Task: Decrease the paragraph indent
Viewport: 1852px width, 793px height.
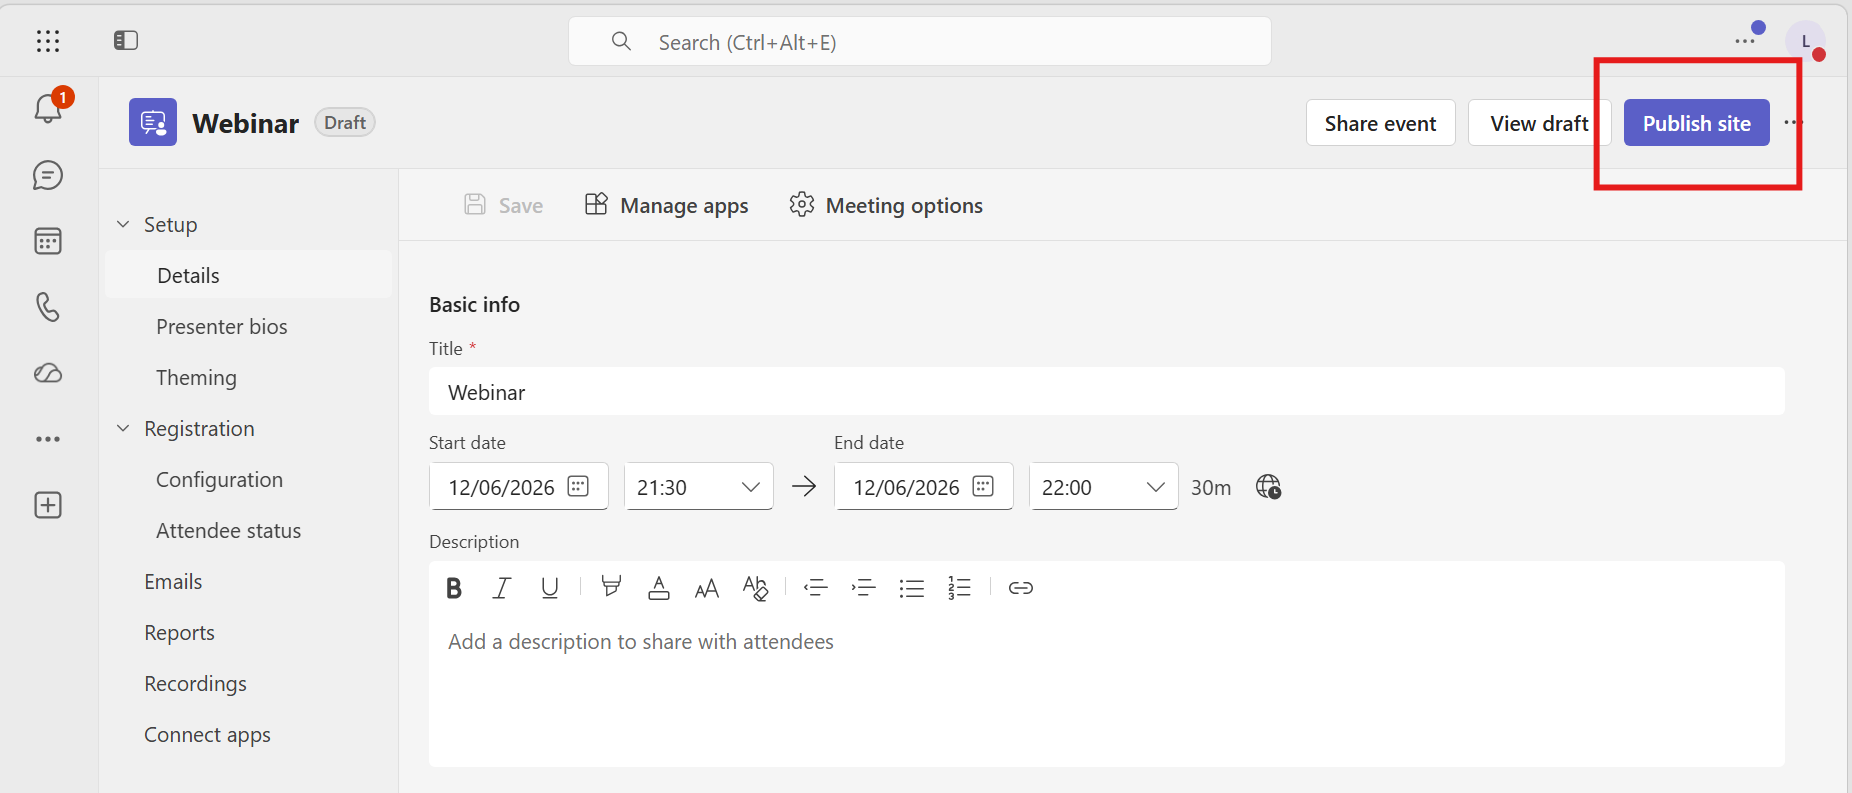Action: click(816, 588)
